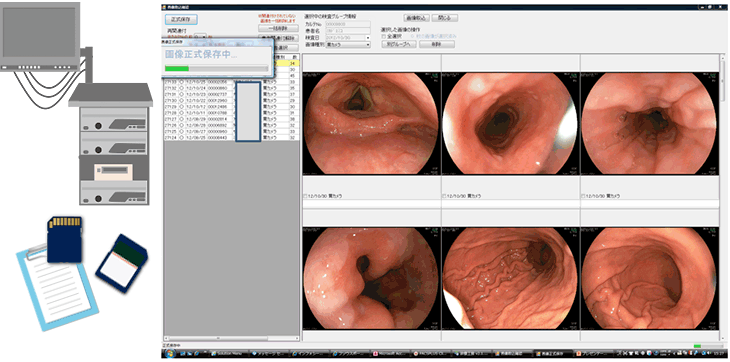The height and width of the screenshot is (362, 730).
Task: Click the 画像正式保存中 progress bar
Action: pos(216,68)
